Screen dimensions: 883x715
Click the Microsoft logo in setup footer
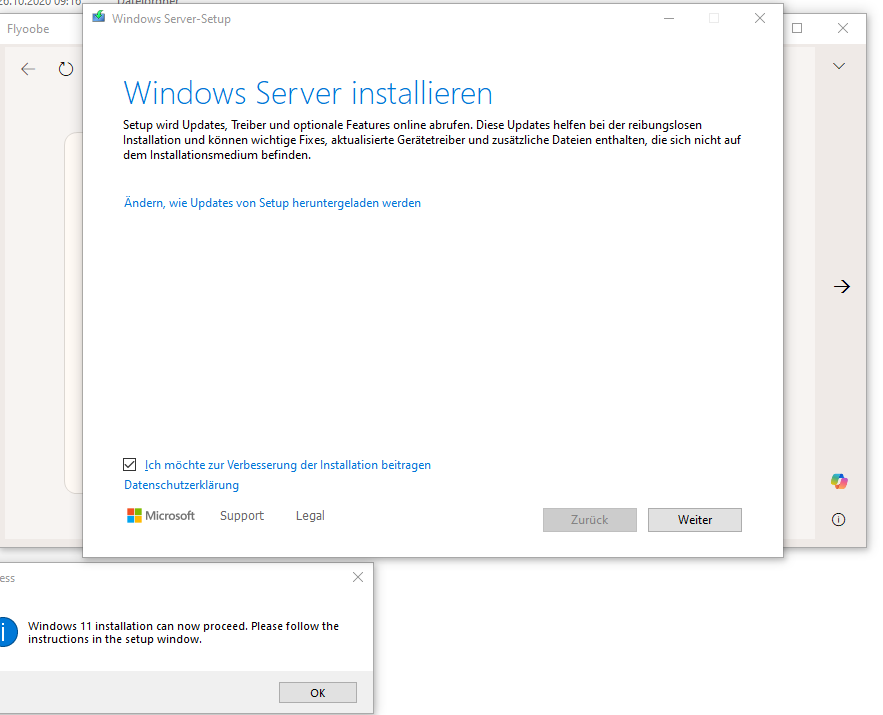tap(161, 516)
